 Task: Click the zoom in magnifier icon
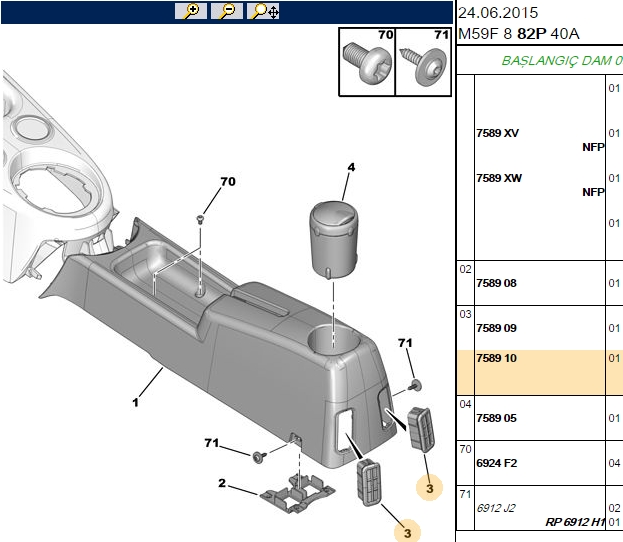[x=191, y=11]
